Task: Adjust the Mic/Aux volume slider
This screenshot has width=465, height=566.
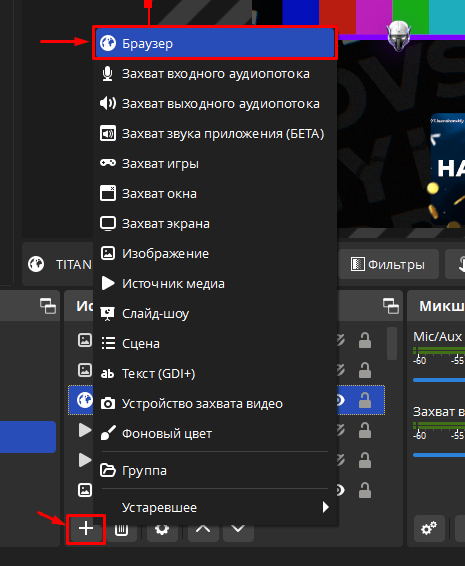Action: 439,380
